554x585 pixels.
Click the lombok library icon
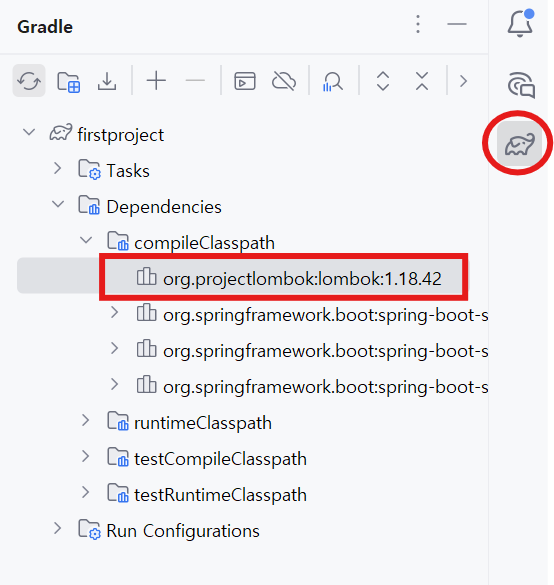pyautogui.click(x=146, y=276)
